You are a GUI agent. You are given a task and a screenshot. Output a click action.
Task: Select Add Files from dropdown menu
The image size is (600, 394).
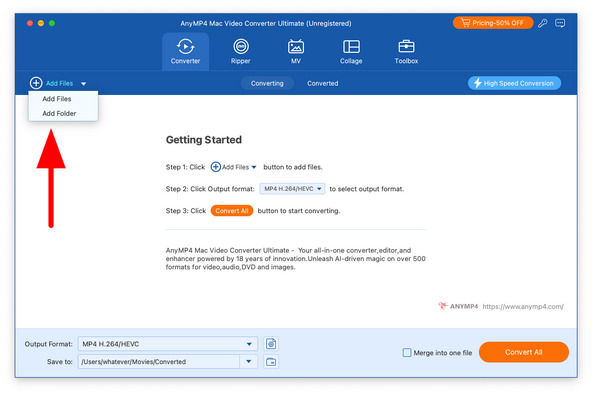(x=57, y=100)
